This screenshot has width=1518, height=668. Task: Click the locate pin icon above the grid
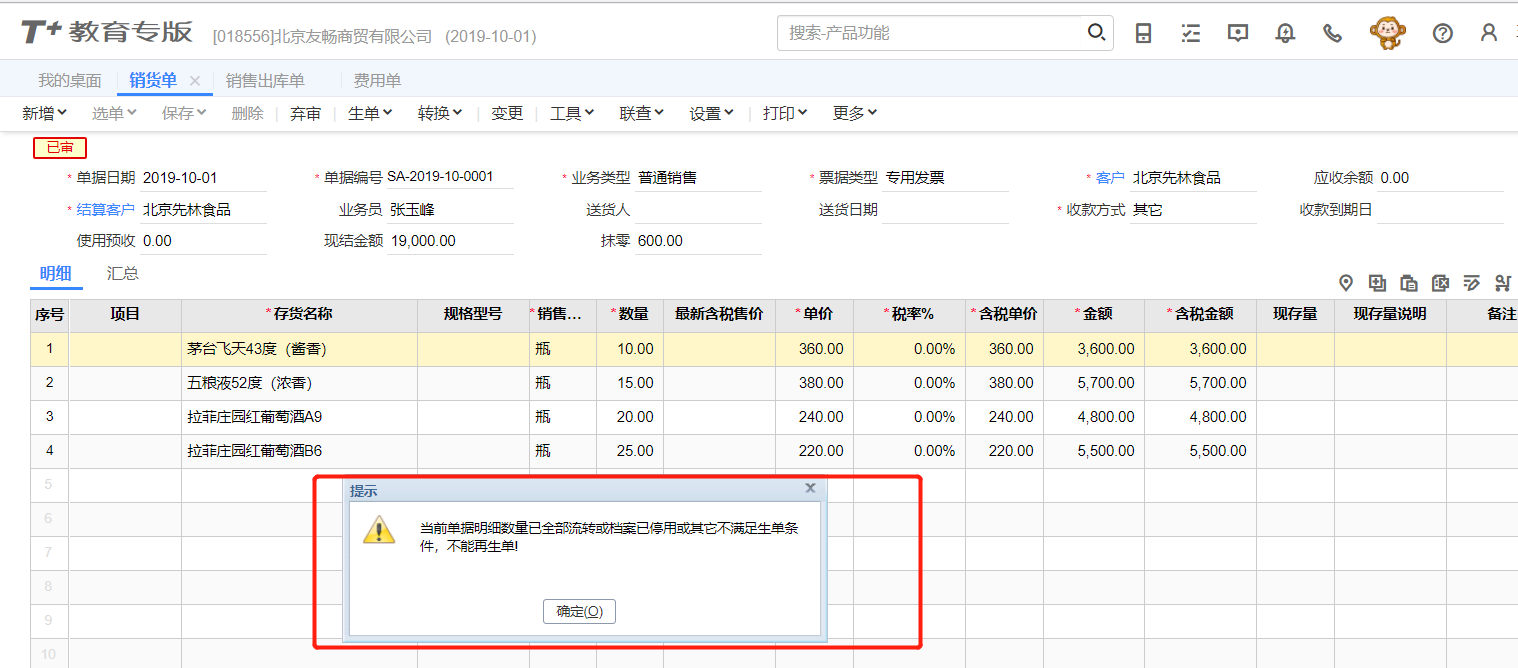pyautogui.click(x=1346, y=283)
